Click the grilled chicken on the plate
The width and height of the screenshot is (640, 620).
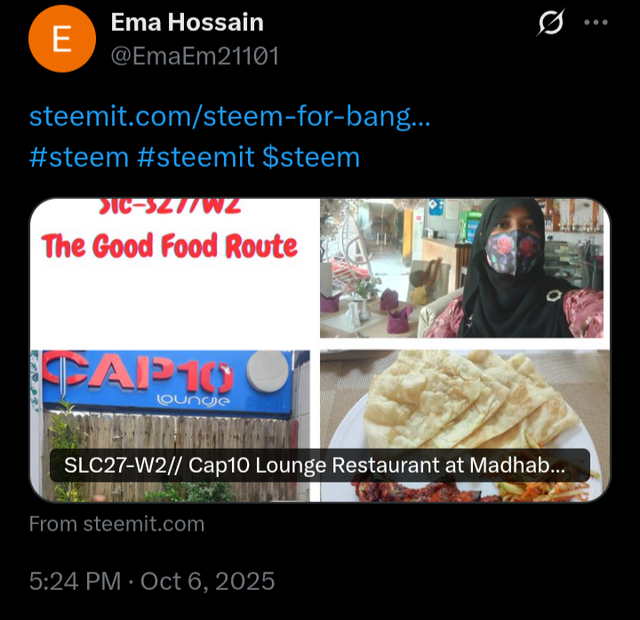point(427,492)
